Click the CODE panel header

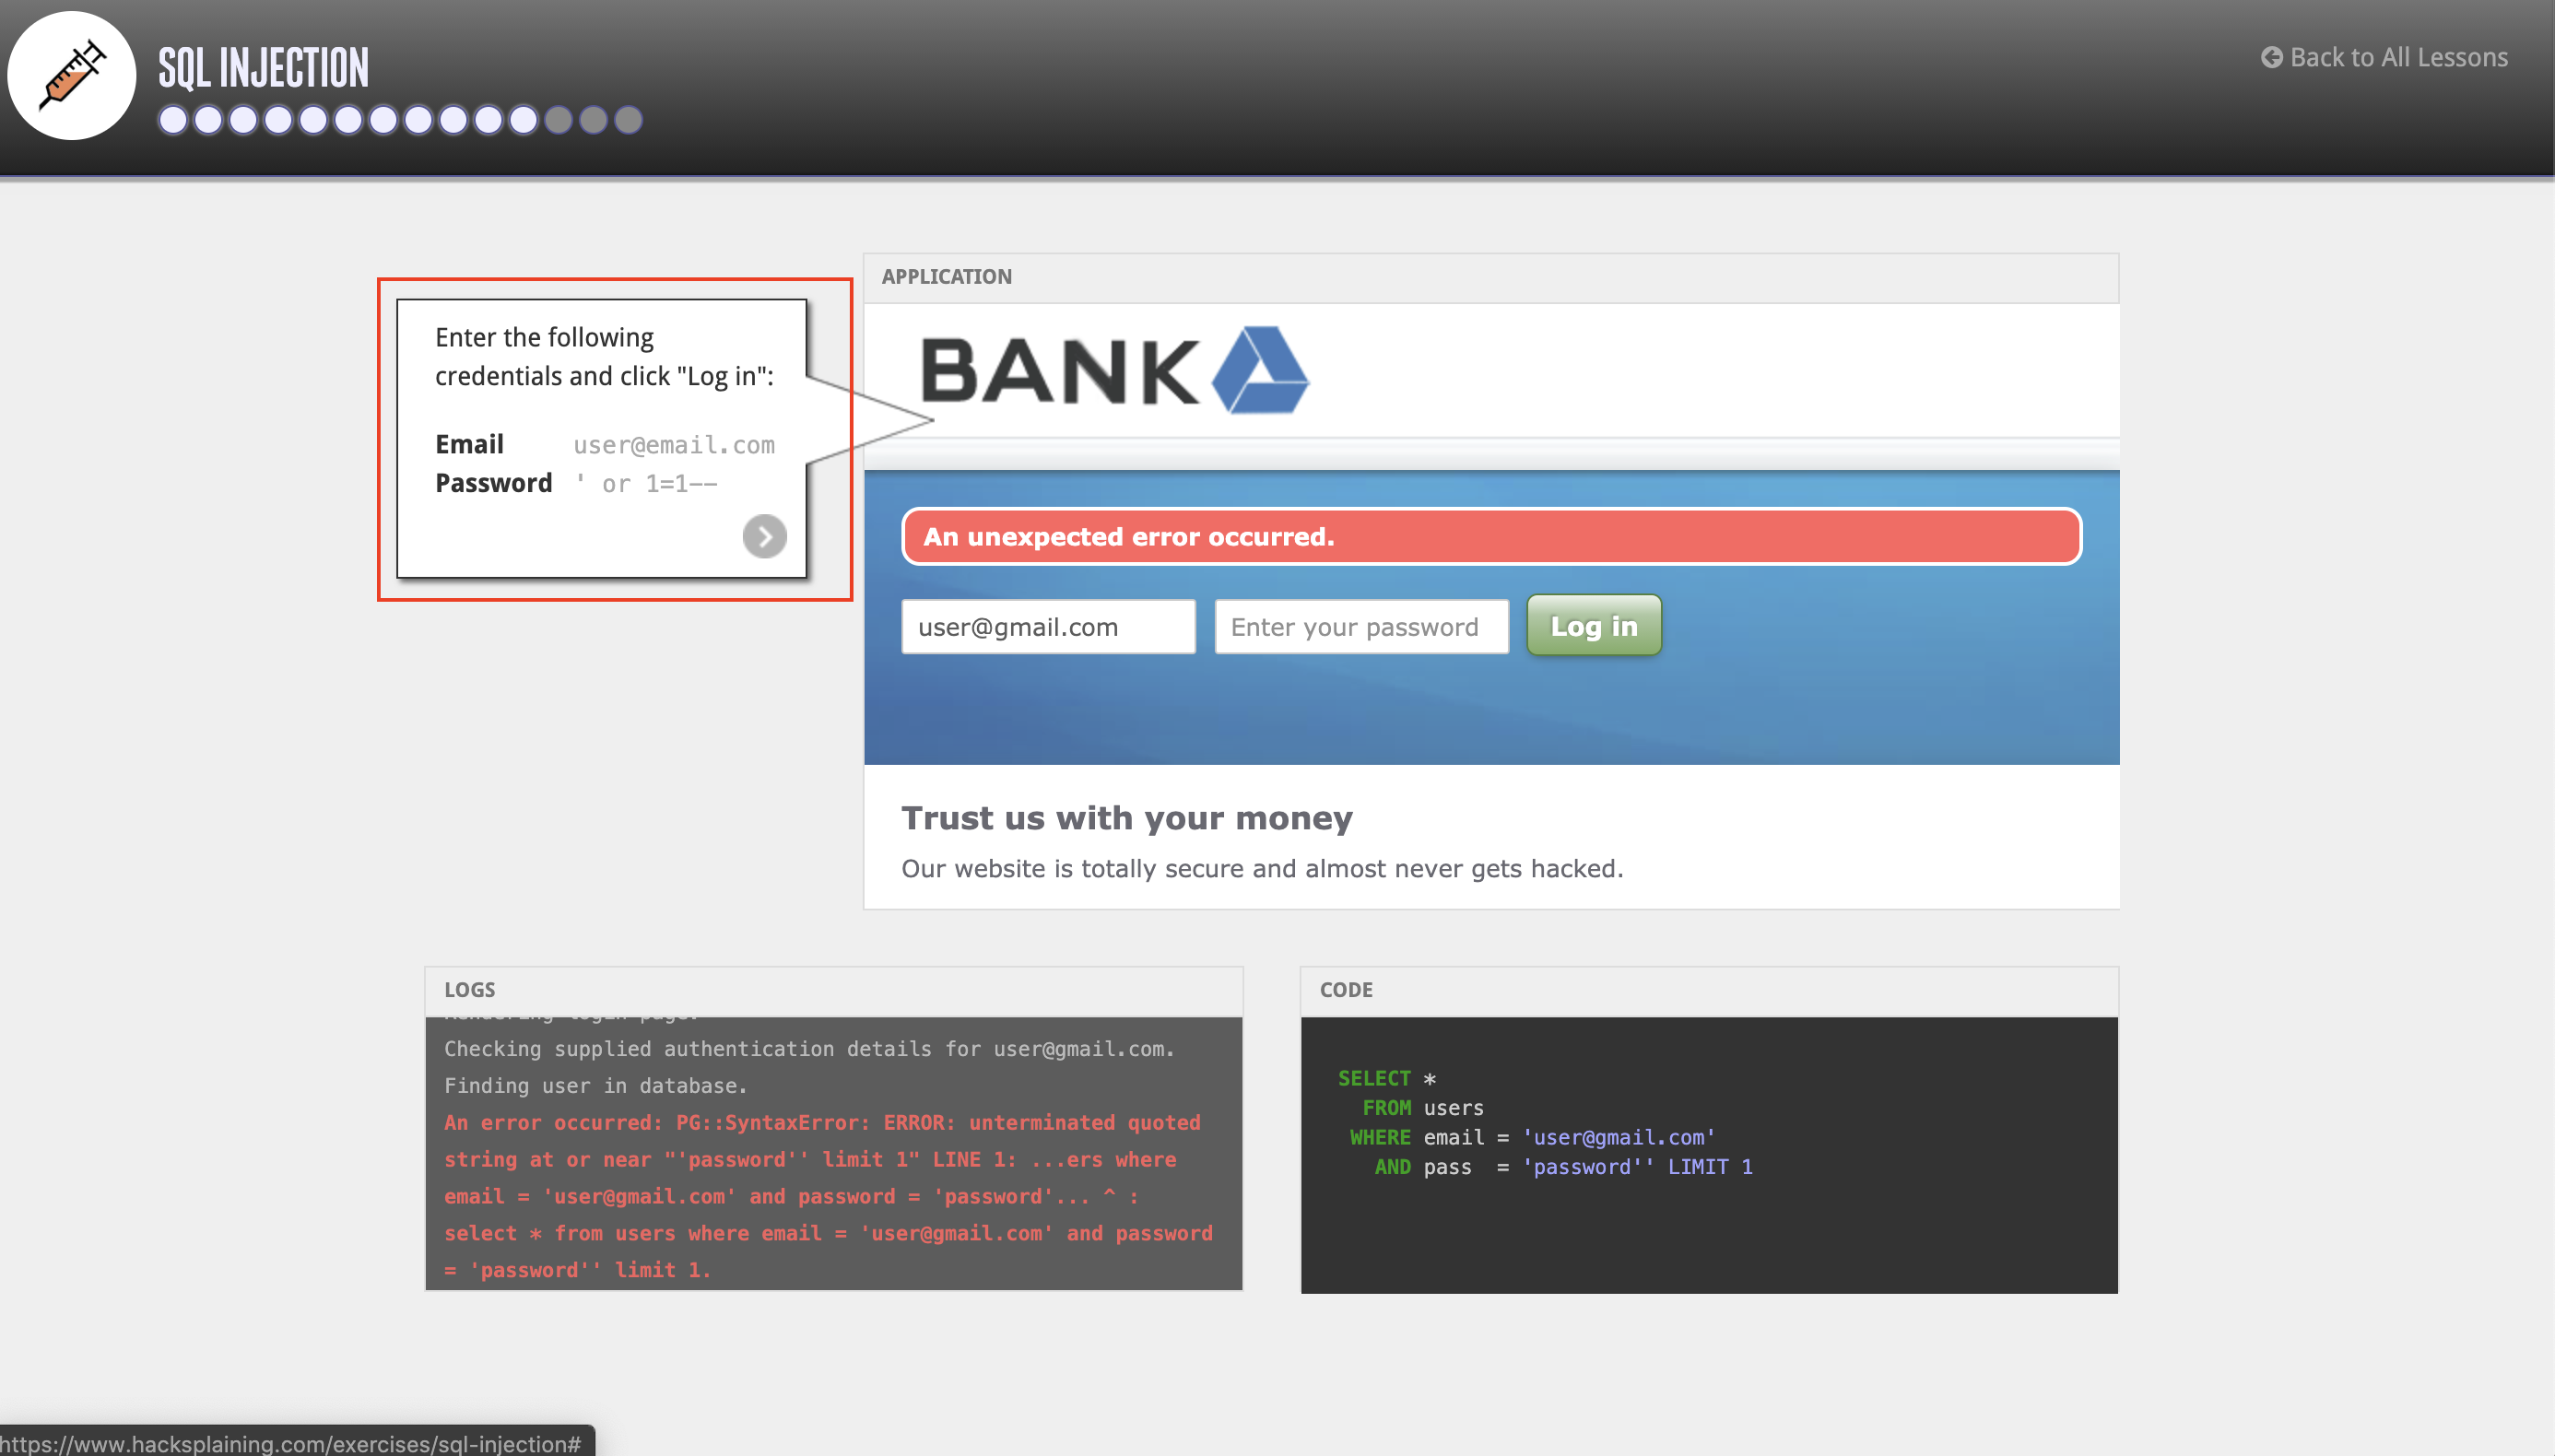tap(1348, 990)
